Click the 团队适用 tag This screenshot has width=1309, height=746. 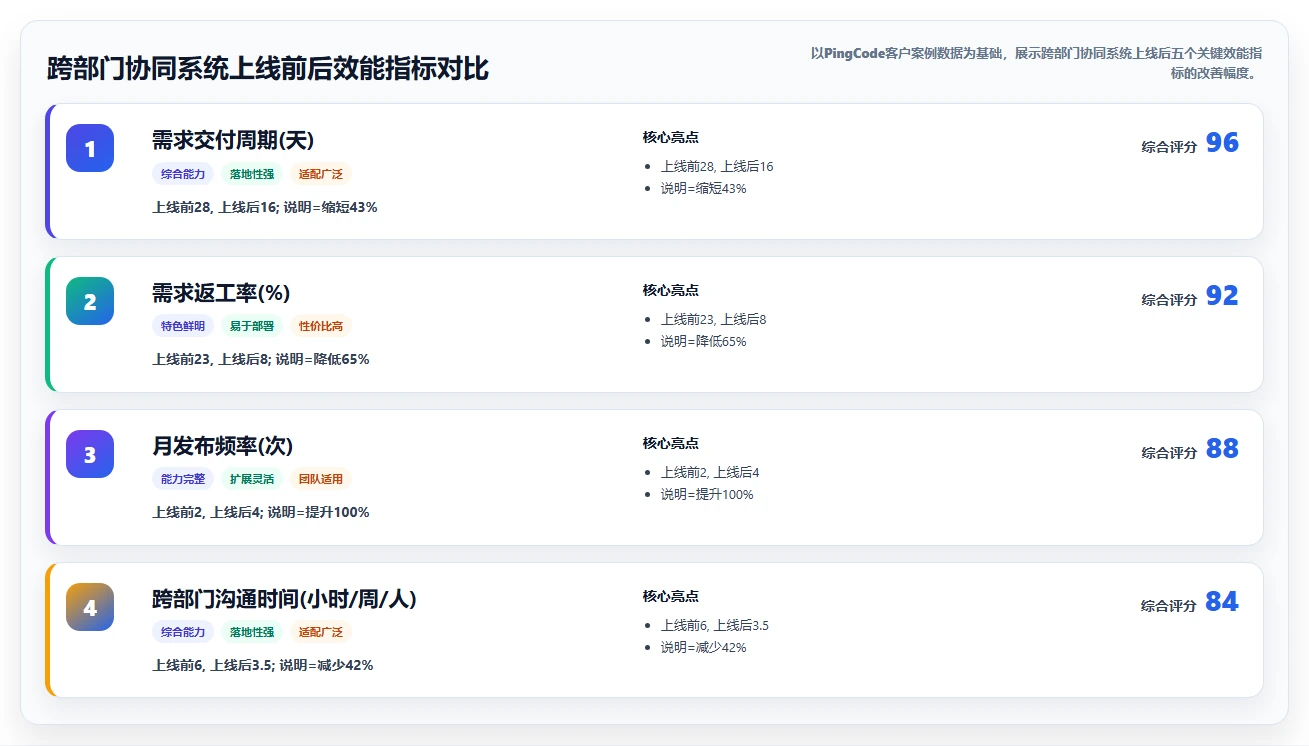pyautogui.click(x=321, y=479)
